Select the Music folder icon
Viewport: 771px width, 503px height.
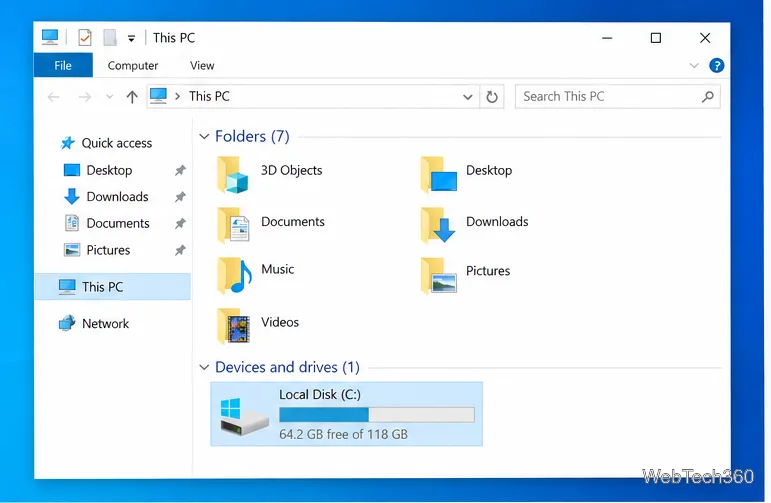(x=235, y=275)
